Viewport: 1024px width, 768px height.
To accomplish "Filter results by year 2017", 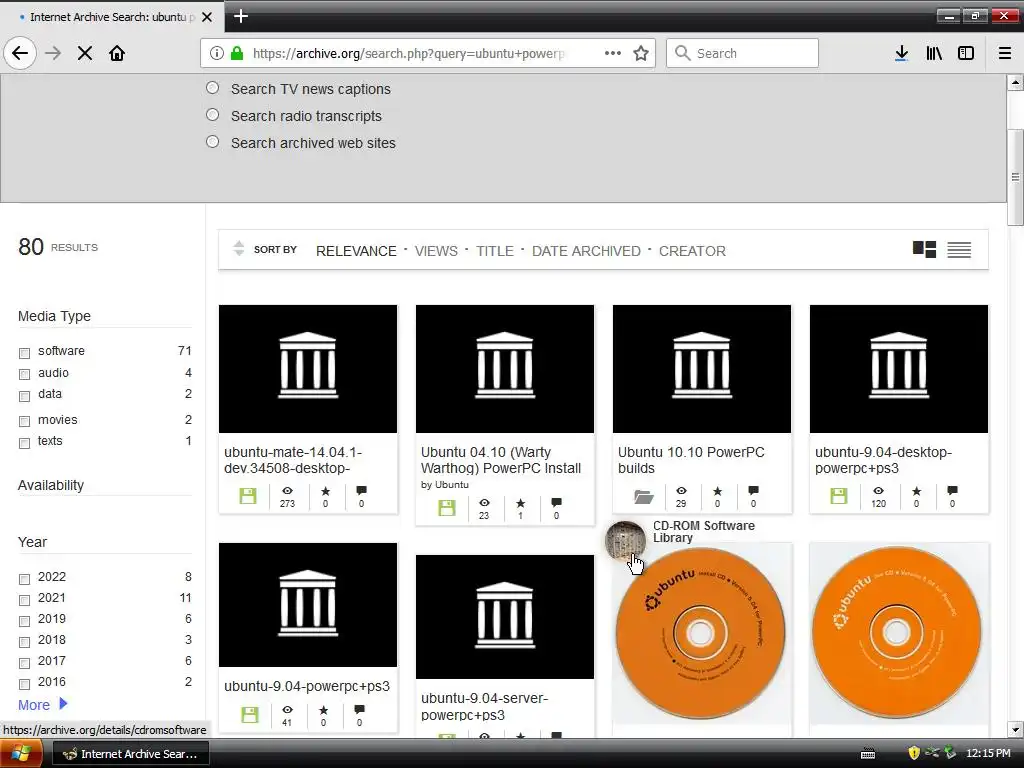I will point(25,663).
